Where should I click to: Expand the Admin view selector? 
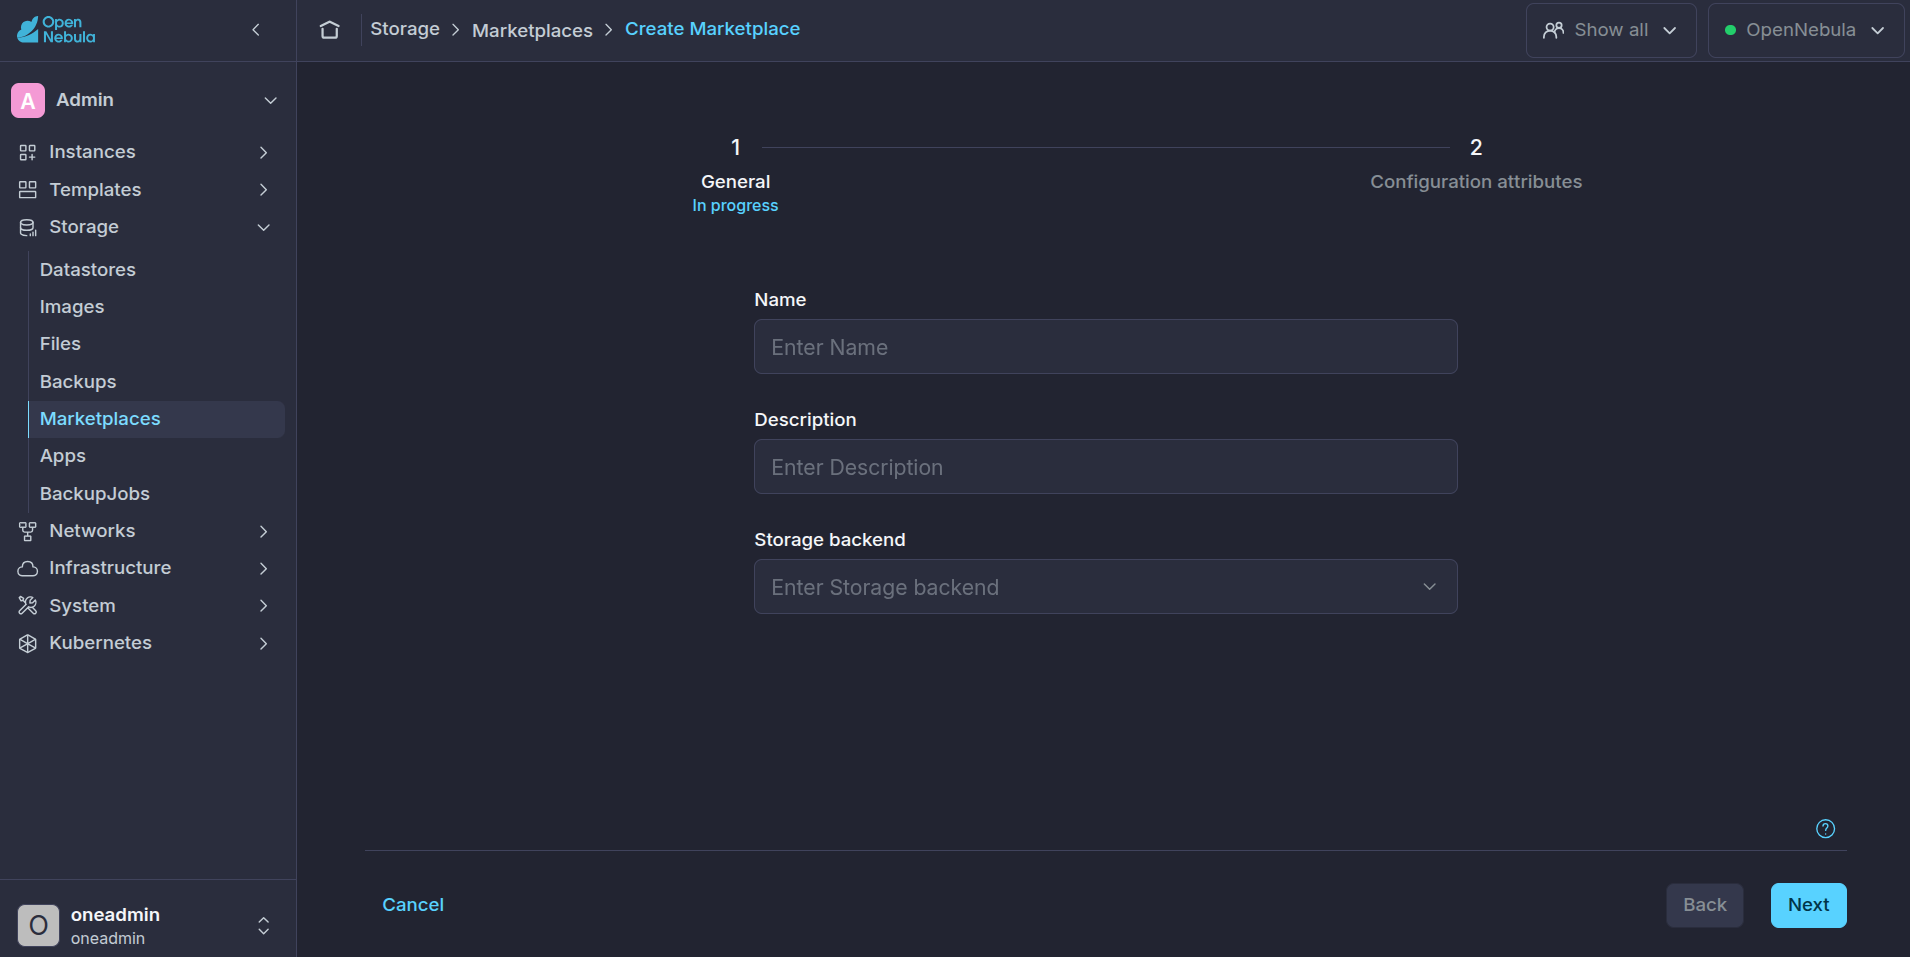(x=270, y=100)
